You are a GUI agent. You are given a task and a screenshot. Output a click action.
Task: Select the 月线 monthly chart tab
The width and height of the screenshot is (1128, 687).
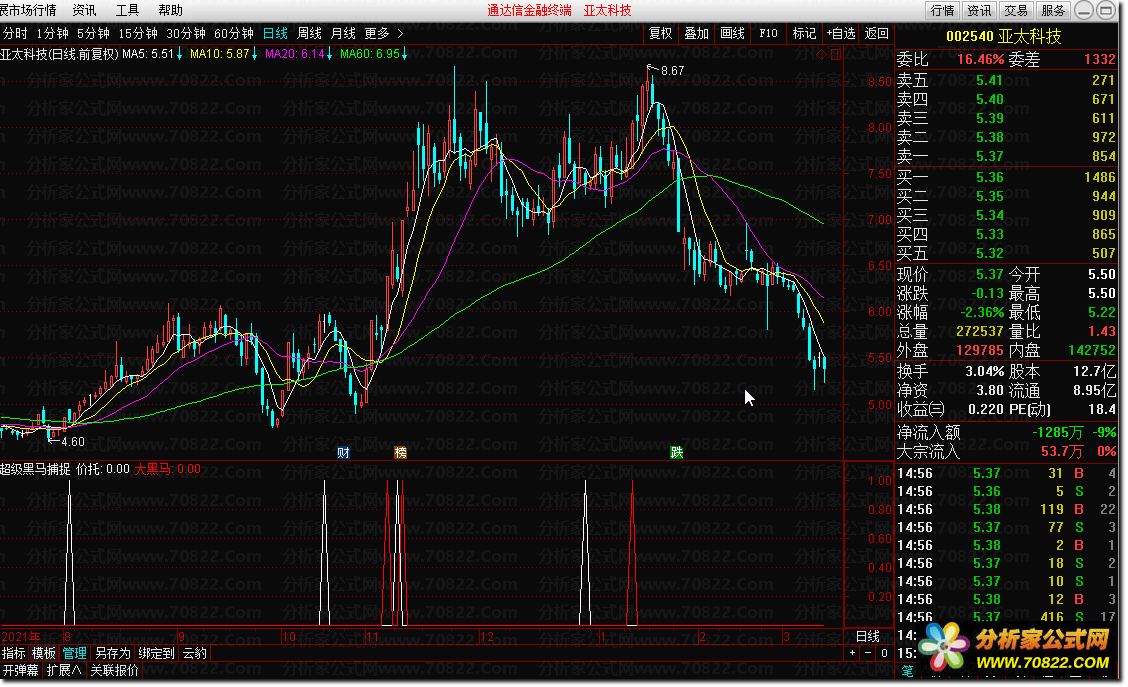coord(343,33)
